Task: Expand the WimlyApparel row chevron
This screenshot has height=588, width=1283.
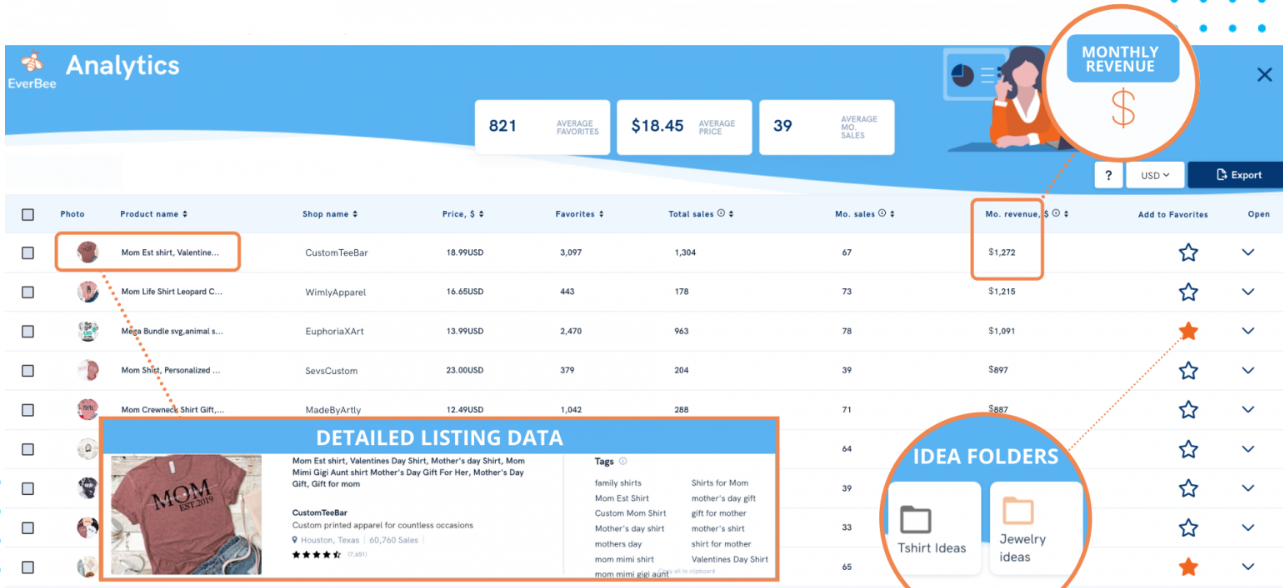Action: coord(1248,292)
